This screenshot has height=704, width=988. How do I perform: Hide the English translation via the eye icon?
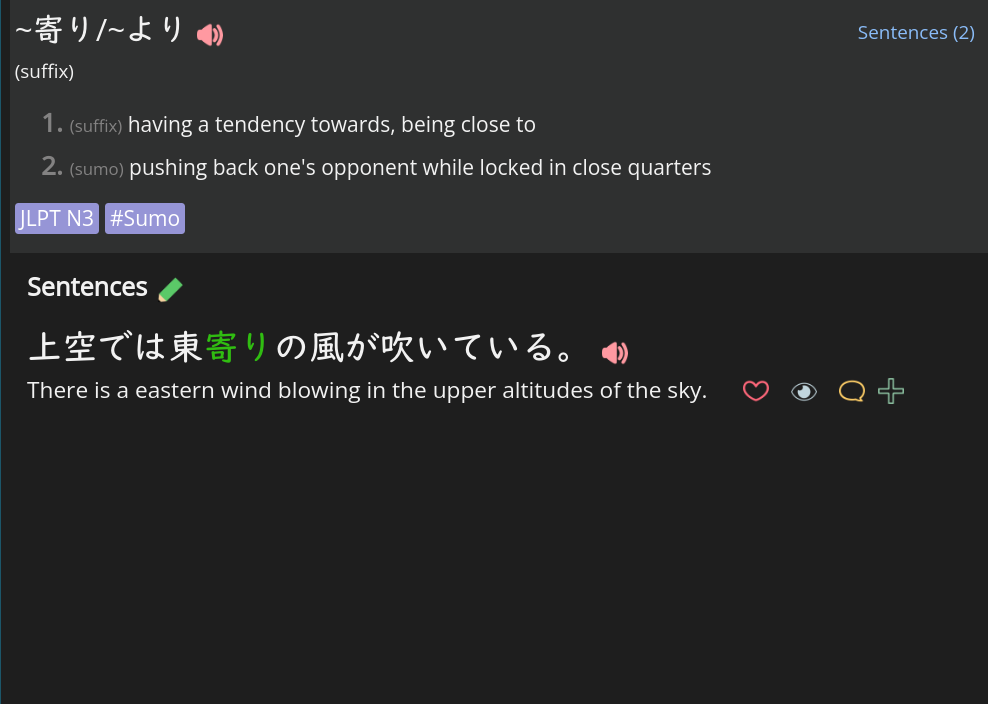point(803,391)
